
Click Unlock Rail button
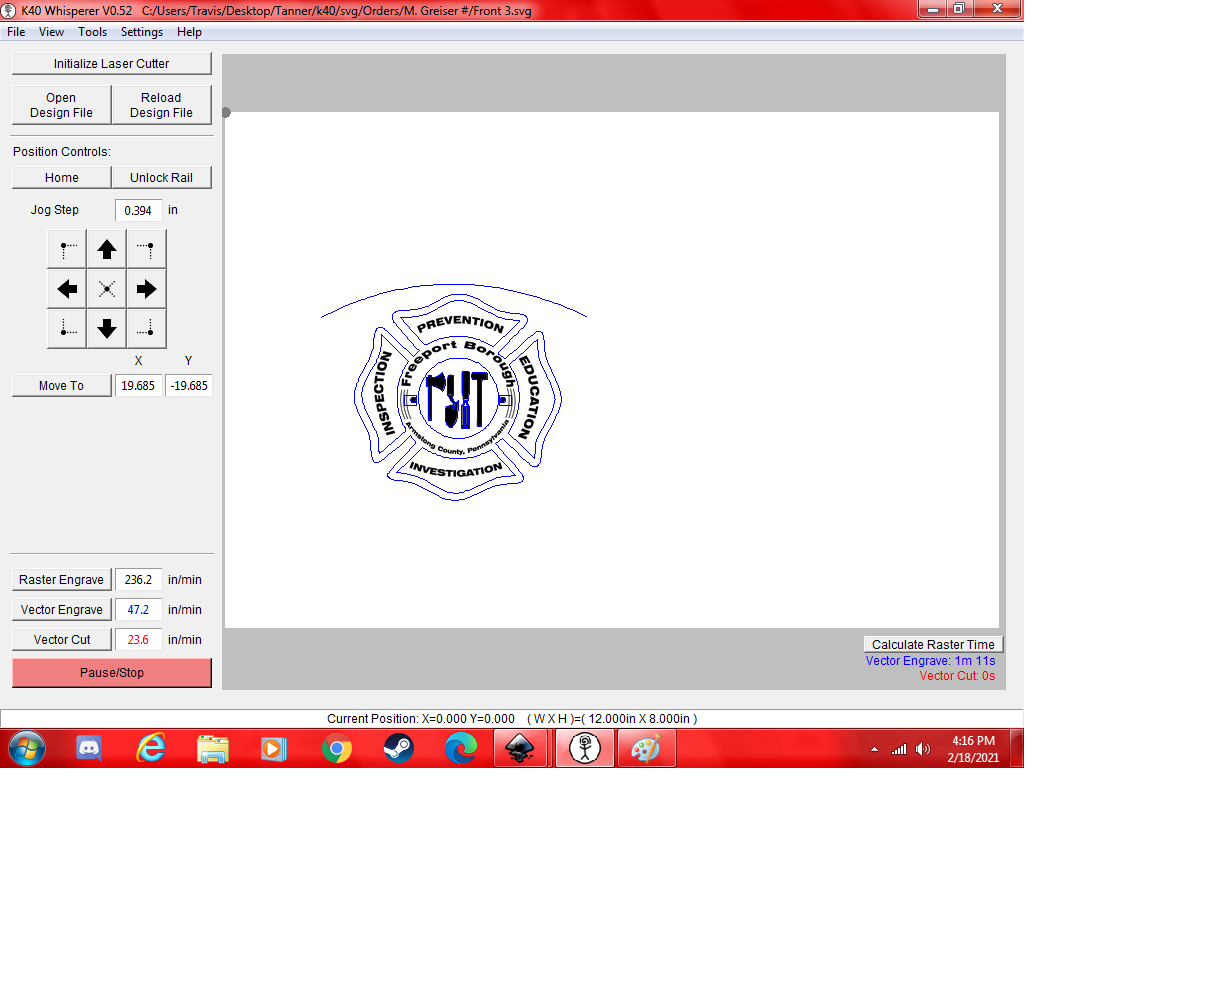pos(161,177)
